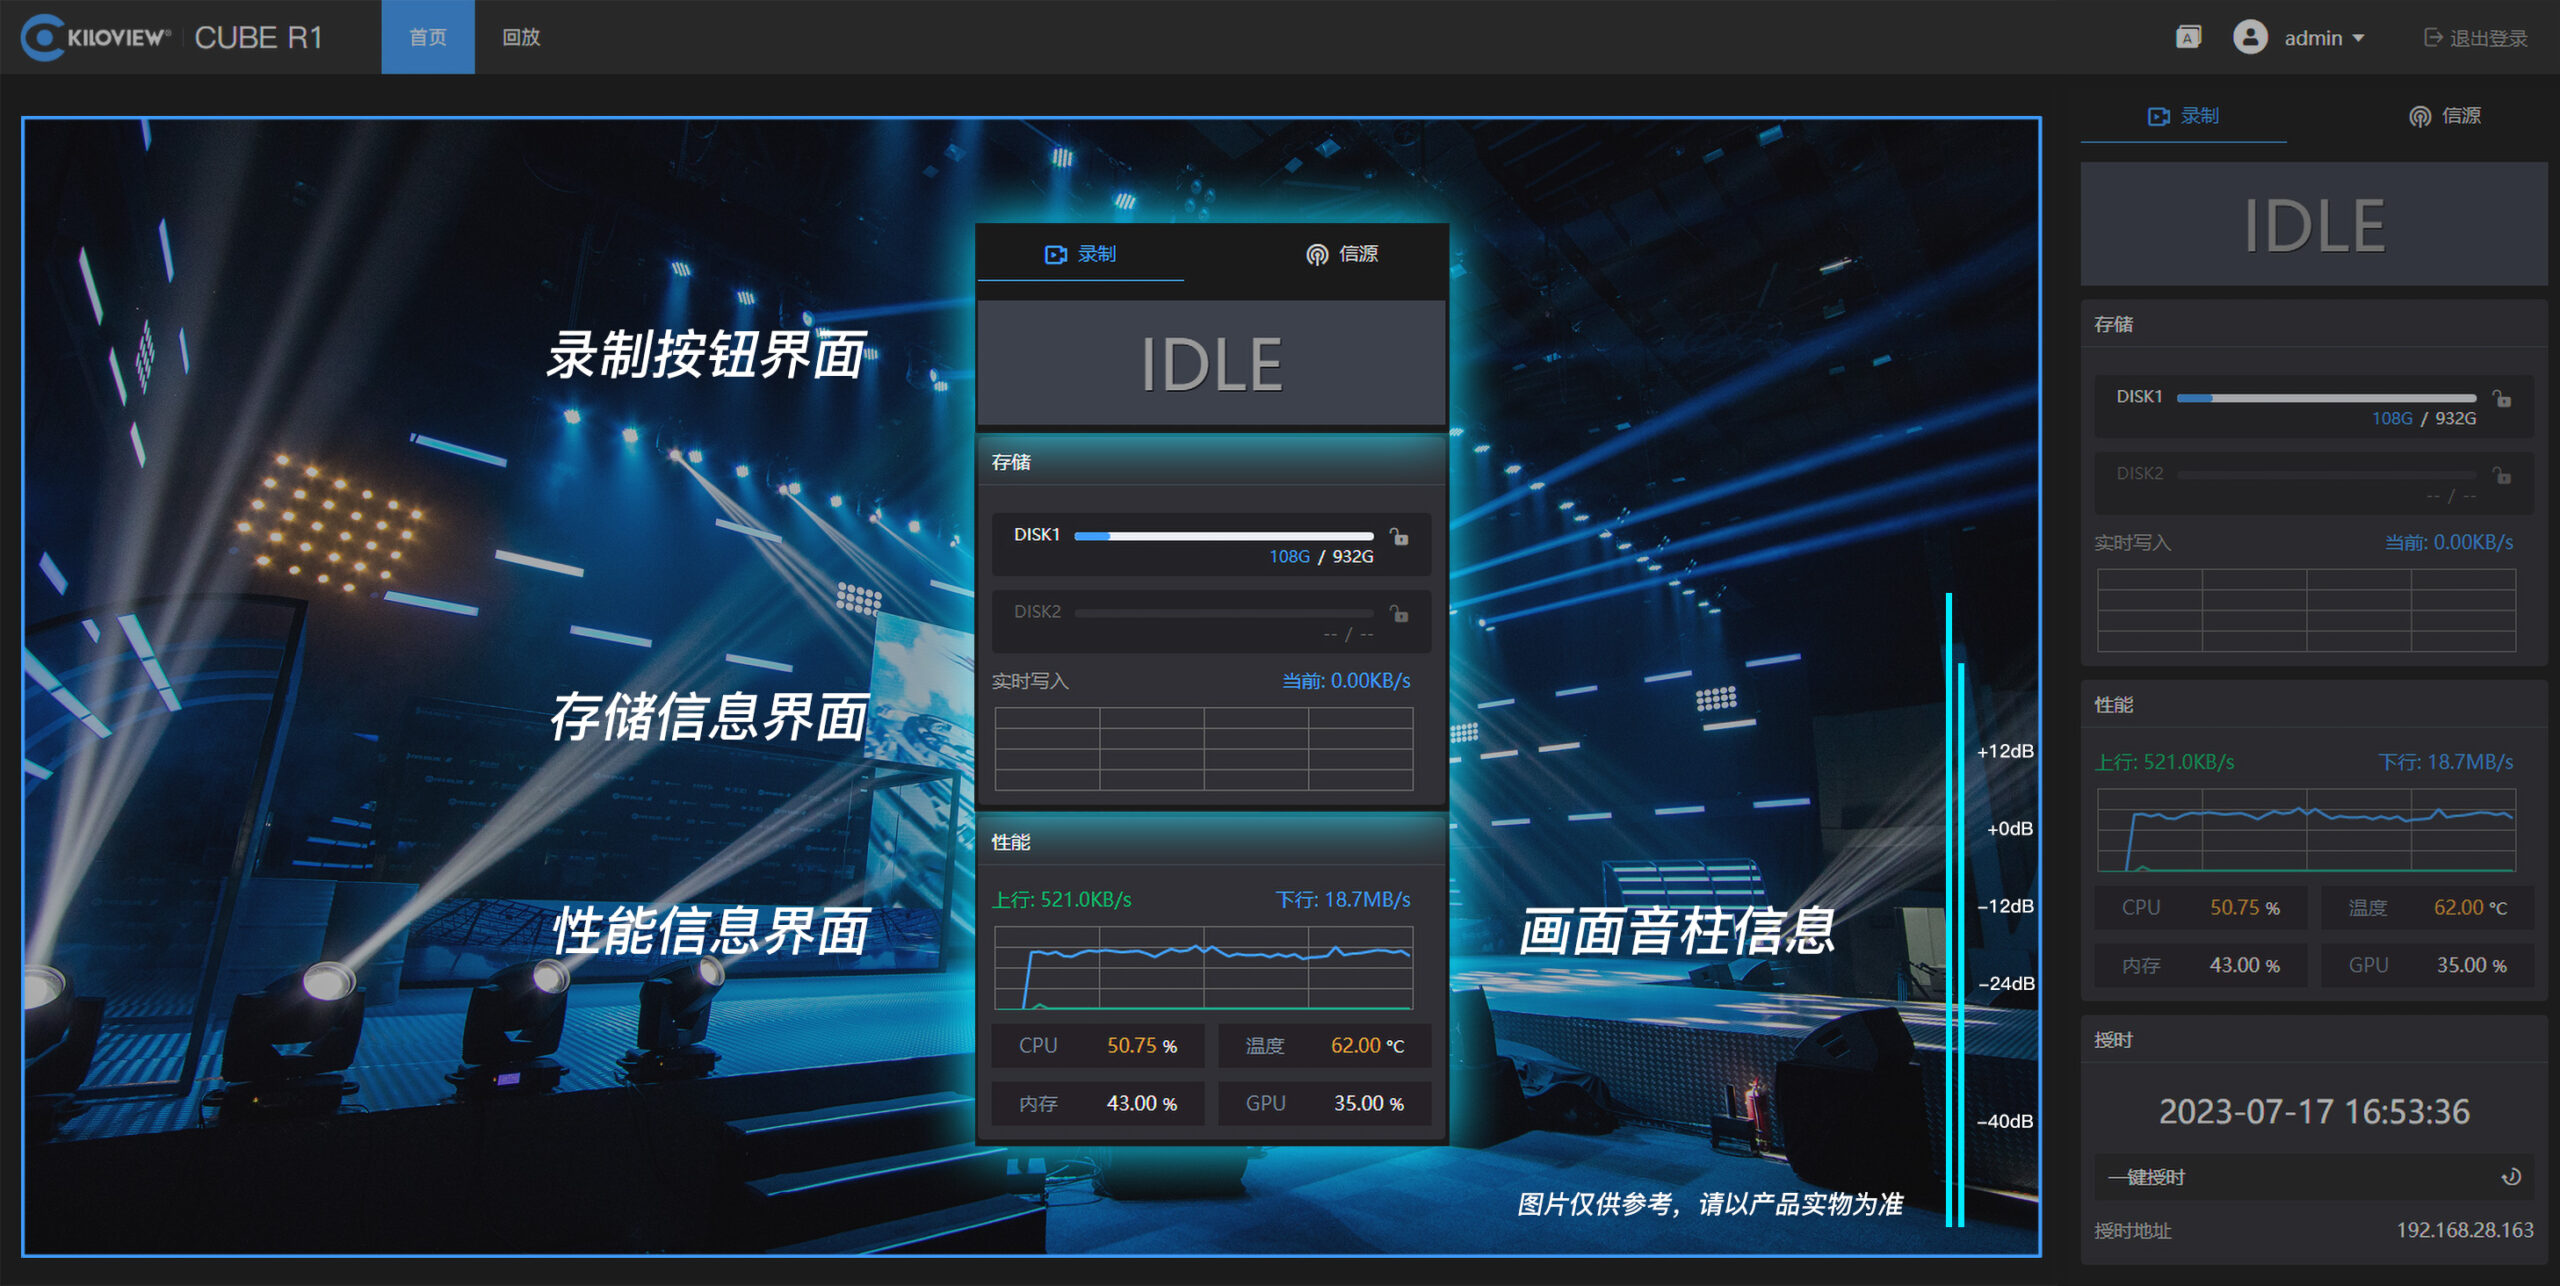Click the 一键授时 one-click sync button
2560x1286 pixels.
[x=2314, y=1177]
